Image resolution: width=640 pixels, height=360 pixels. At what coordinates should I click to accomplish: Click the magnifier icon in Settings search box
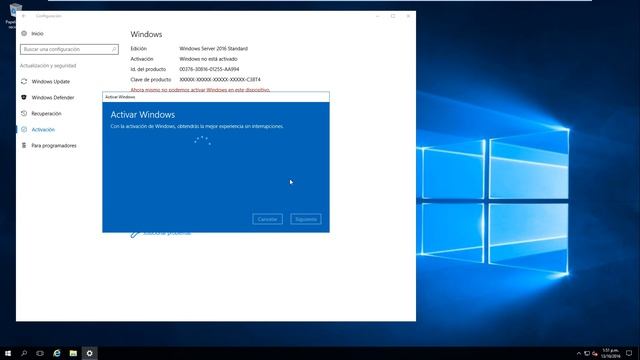point(114,49)
